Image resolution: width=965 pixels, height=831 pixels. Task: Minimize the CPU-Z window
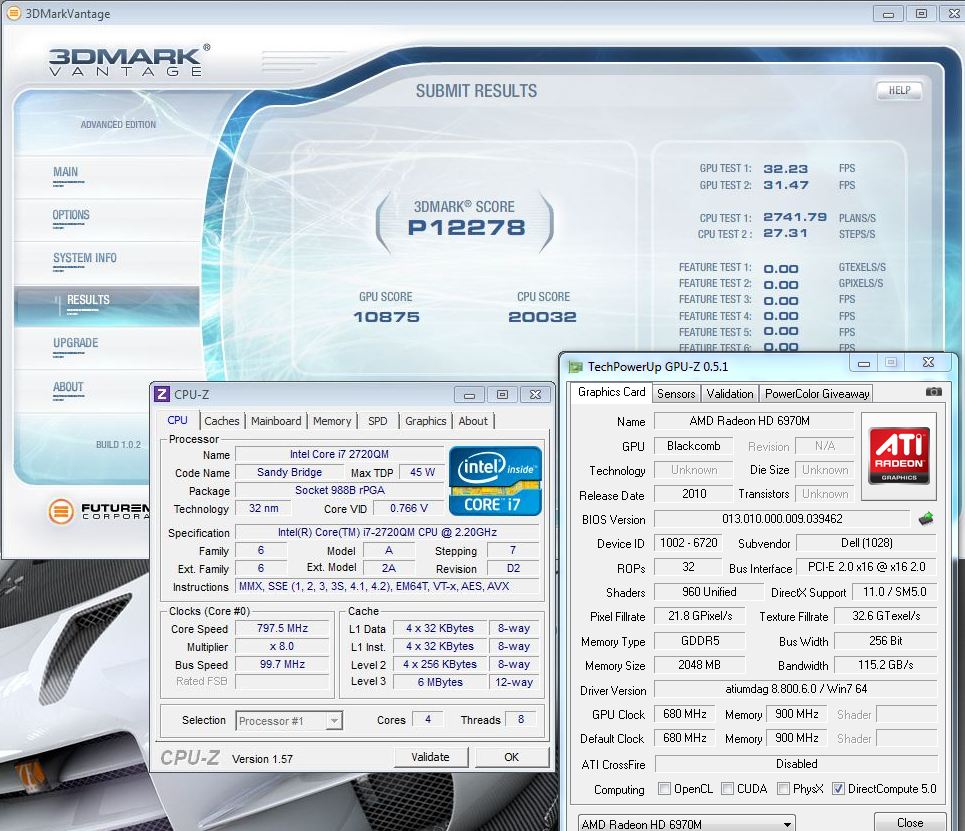(470, 395)
